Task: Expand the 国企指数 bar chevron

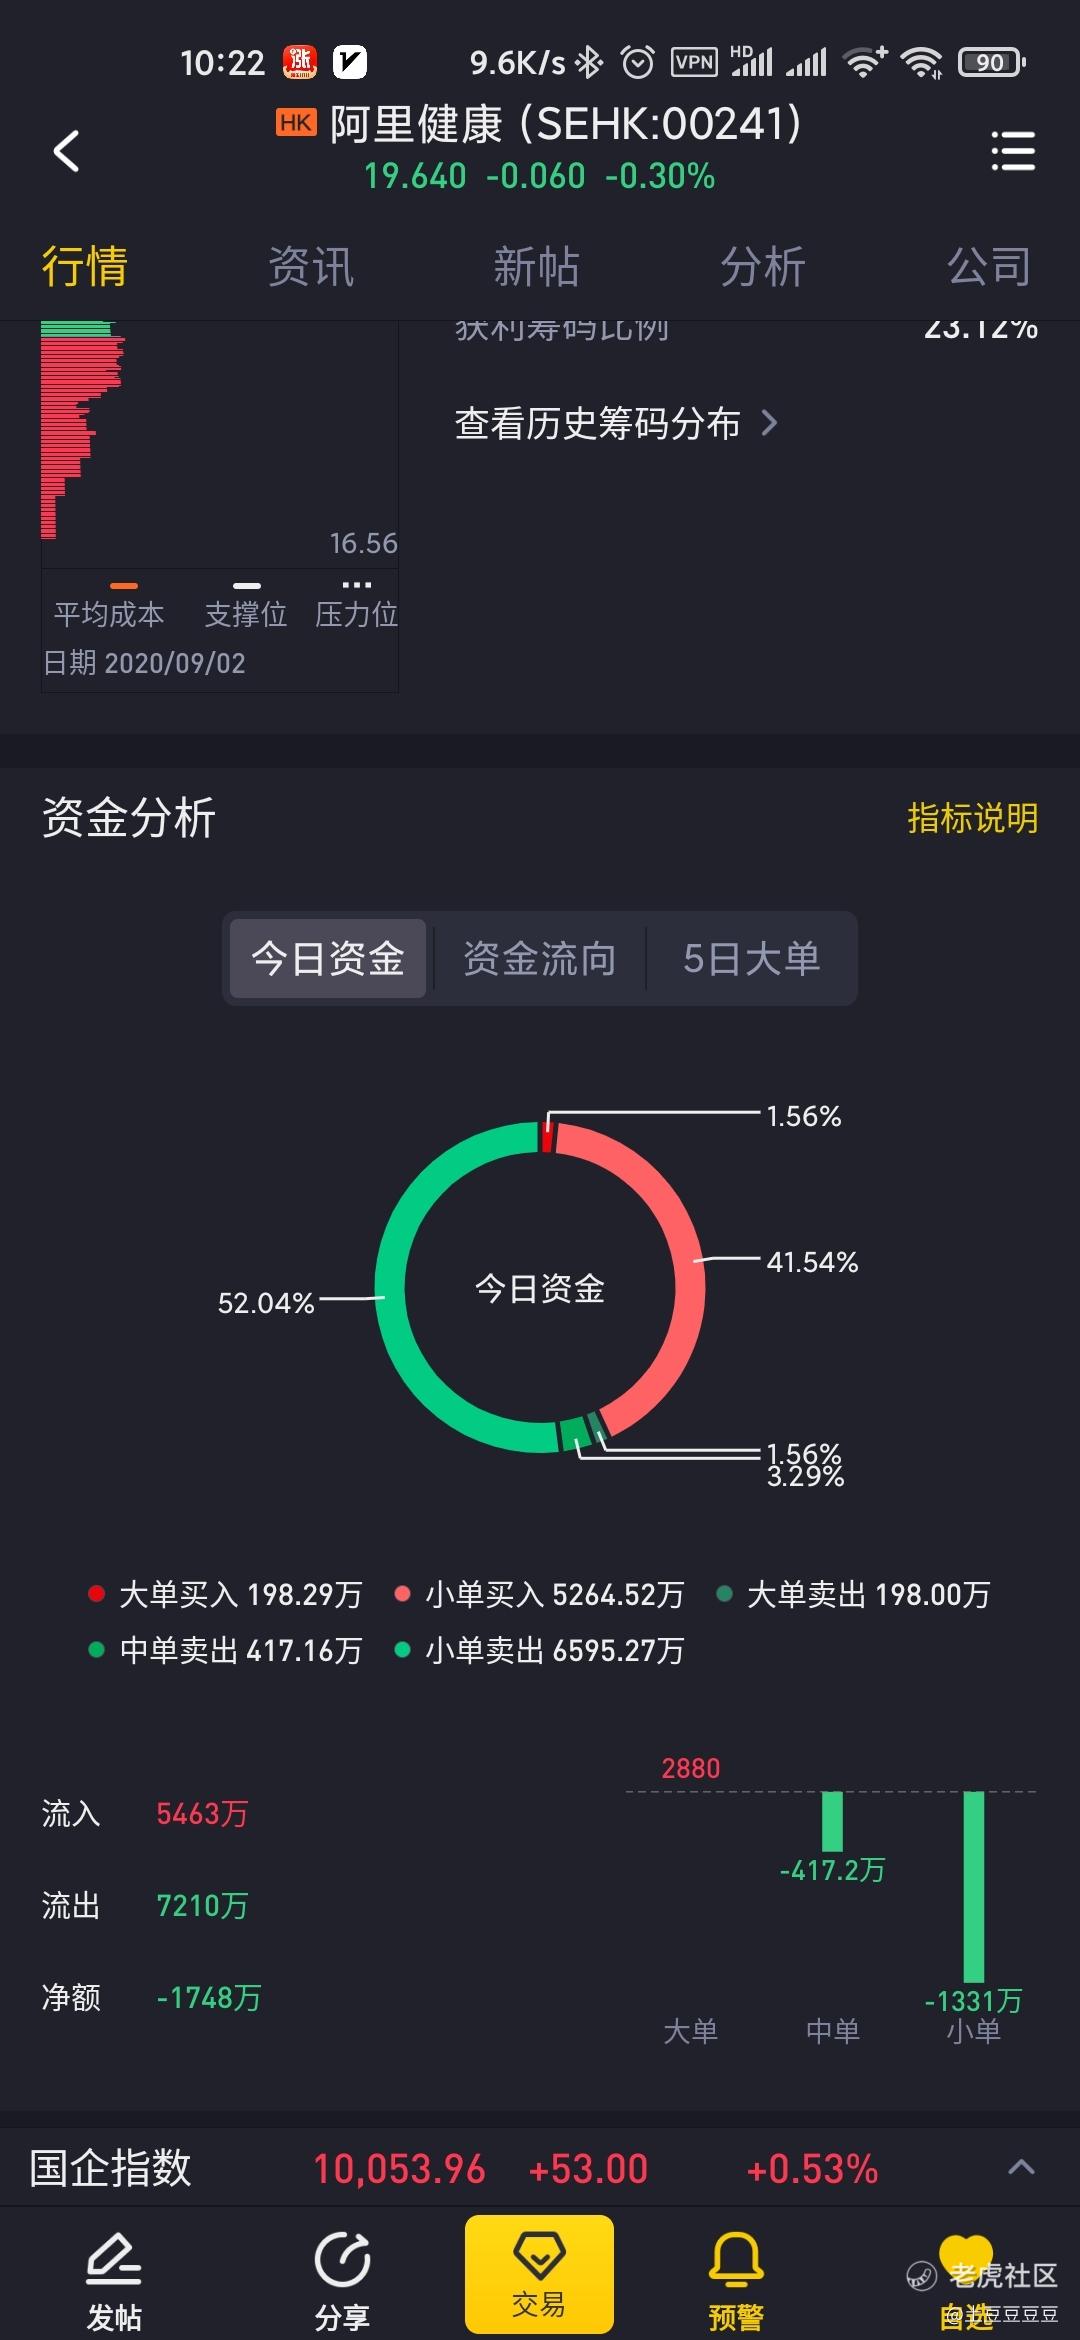Action: point(1021,2168)
